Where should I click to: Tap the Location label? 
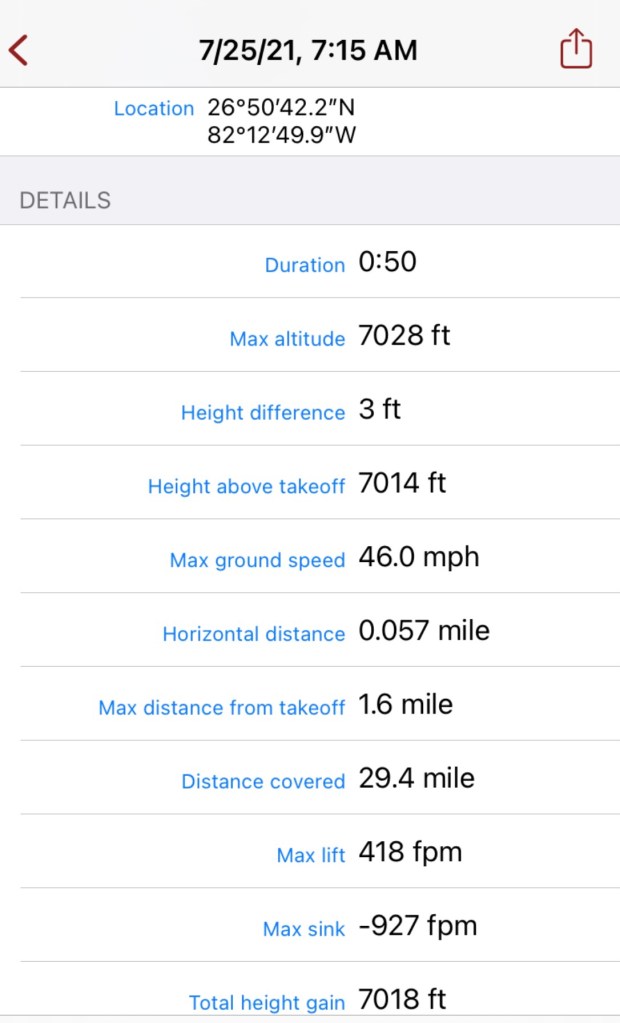[x=154, y=108]
